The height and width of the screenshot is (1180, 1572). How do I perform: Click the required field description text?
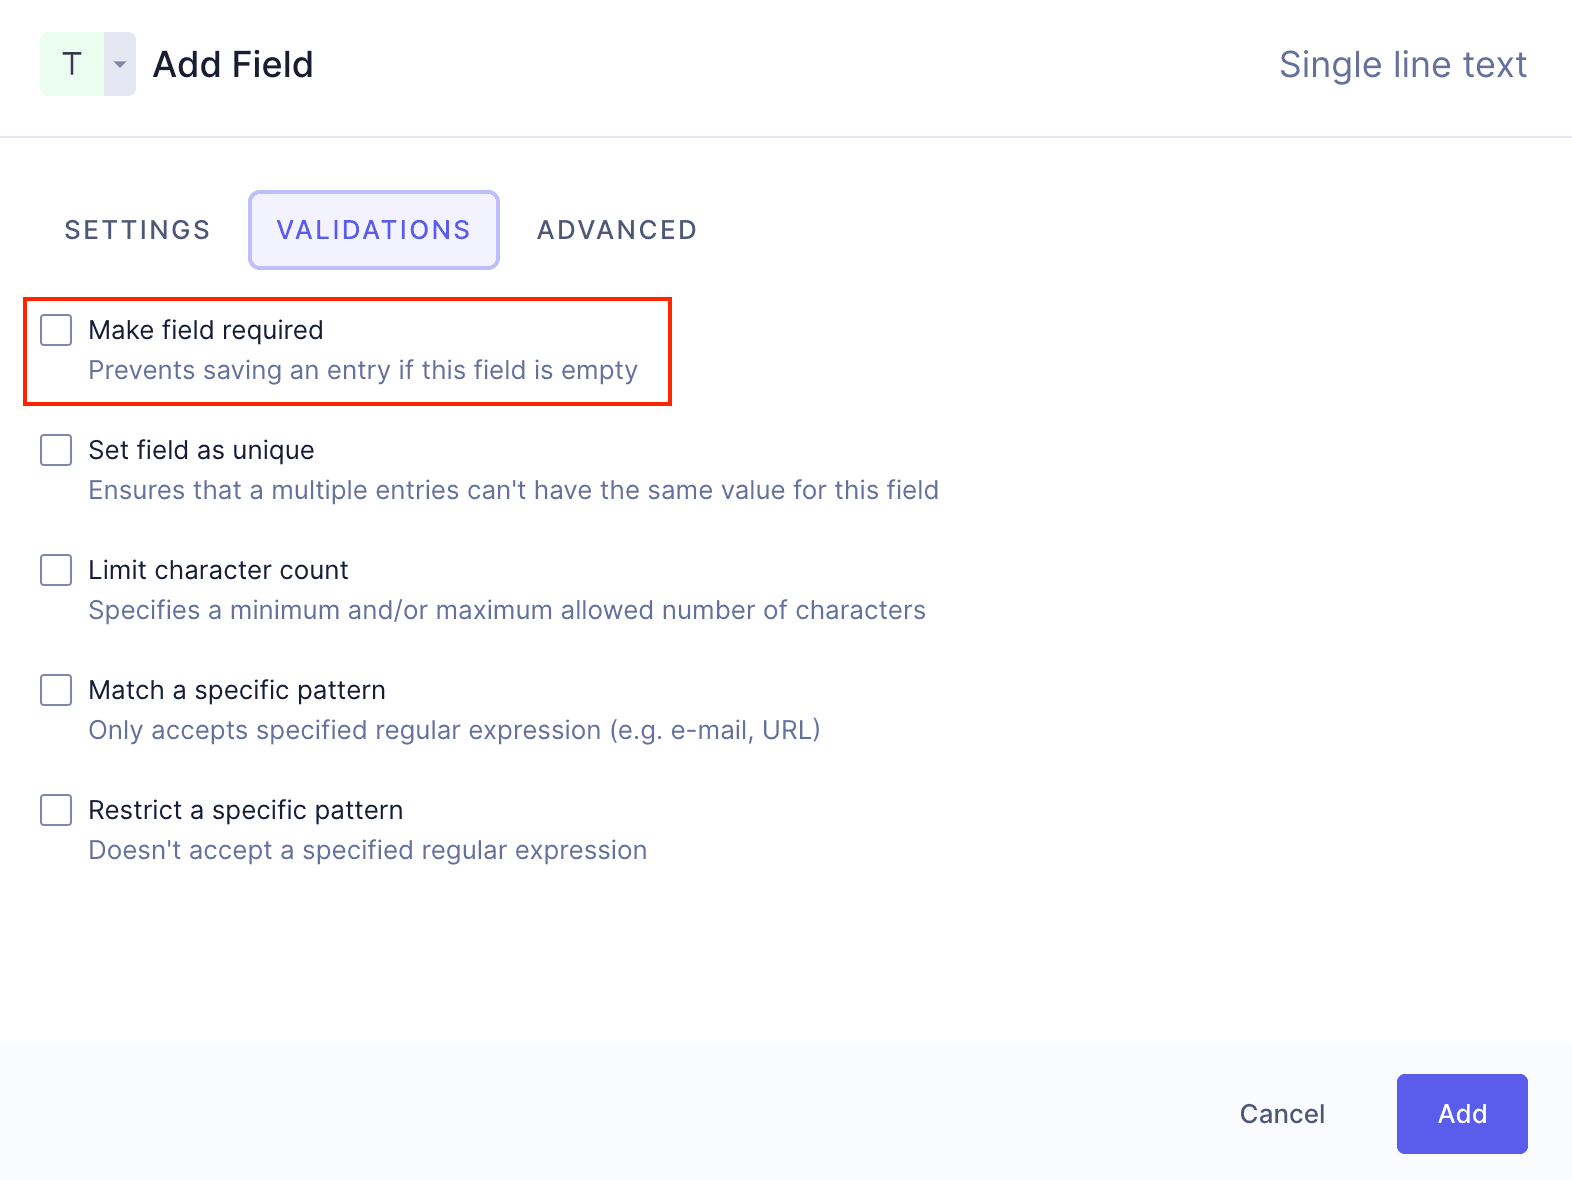click(363, 370)
